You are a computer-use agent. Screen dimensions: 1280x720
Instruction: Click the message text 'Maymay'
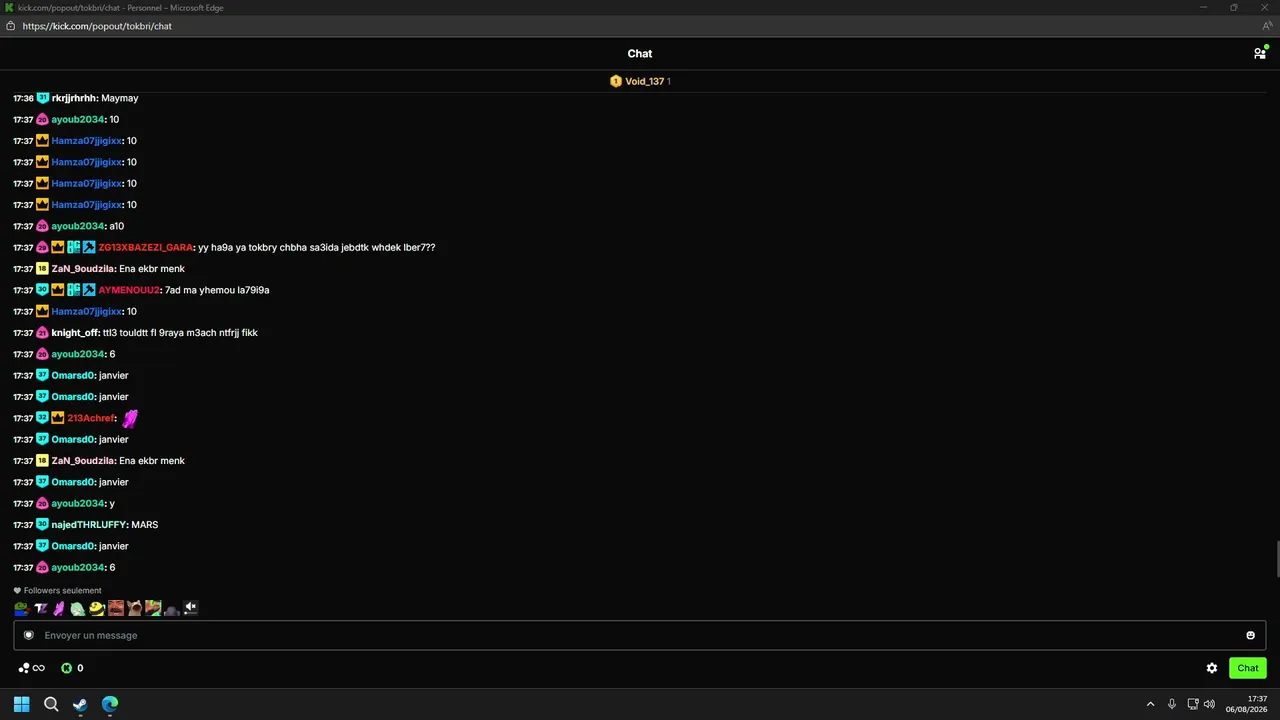[120, 98]
